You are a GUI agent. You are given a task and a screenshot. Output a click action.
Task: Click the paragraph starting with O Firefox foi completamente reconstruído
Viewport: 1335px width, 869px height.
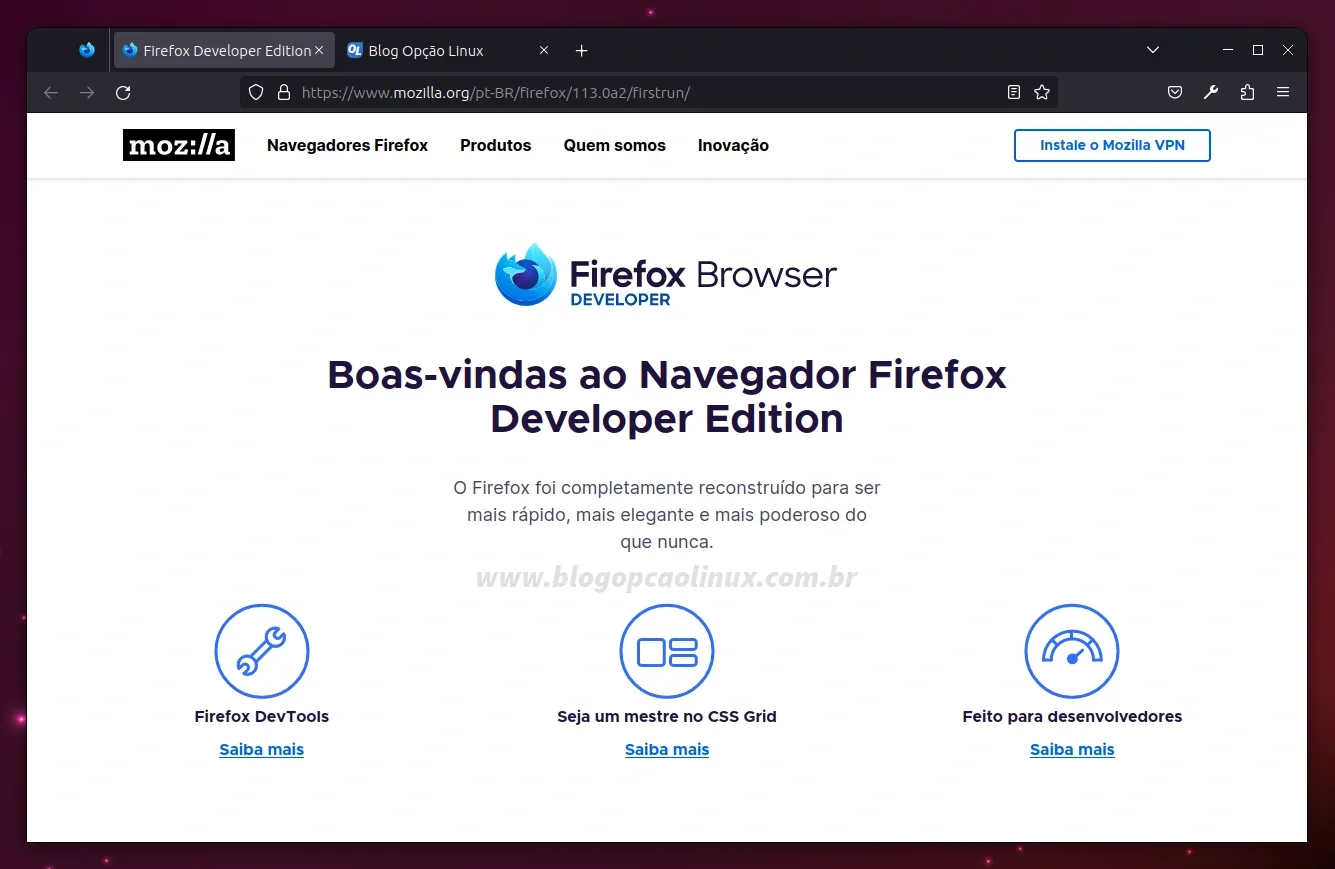tap(667, 515)
